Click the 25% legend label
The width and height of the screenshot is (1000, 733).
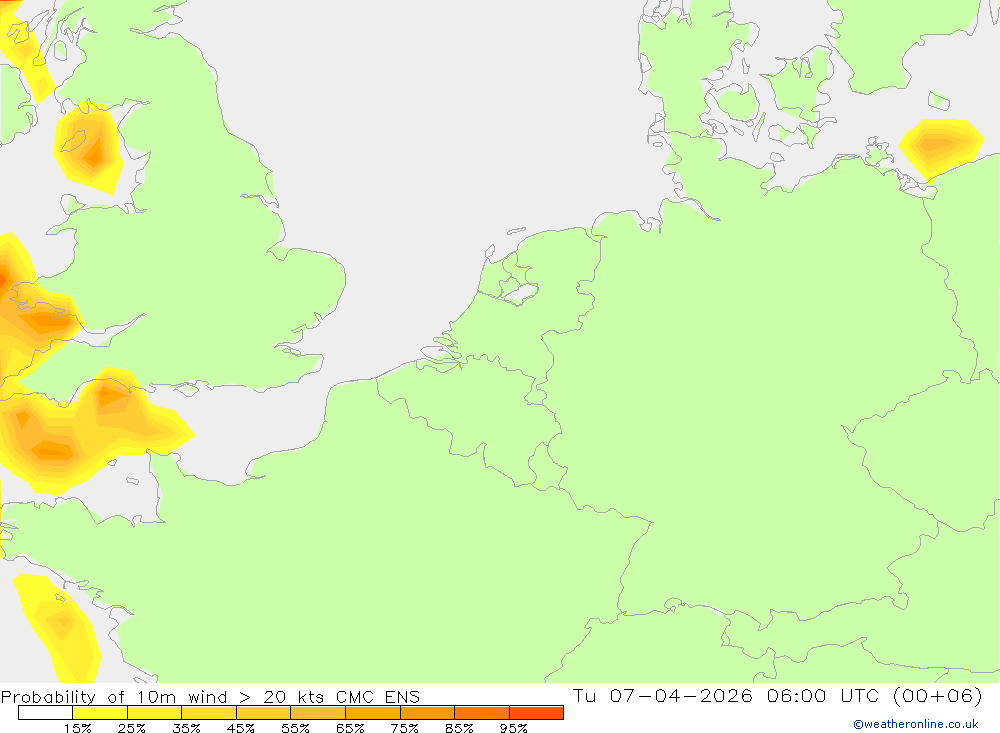pyautogui.click(x=131, y=728)
